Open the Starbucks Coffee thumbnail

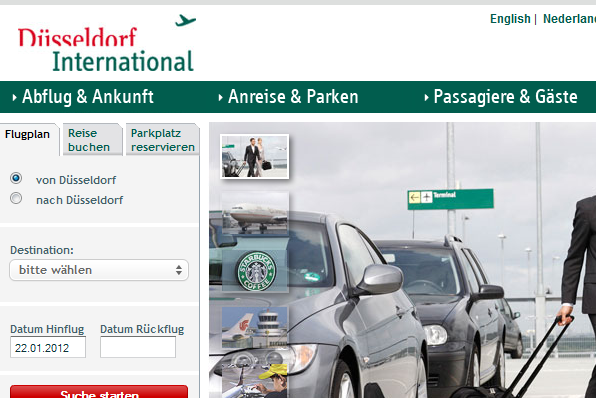tap(255, 271)
